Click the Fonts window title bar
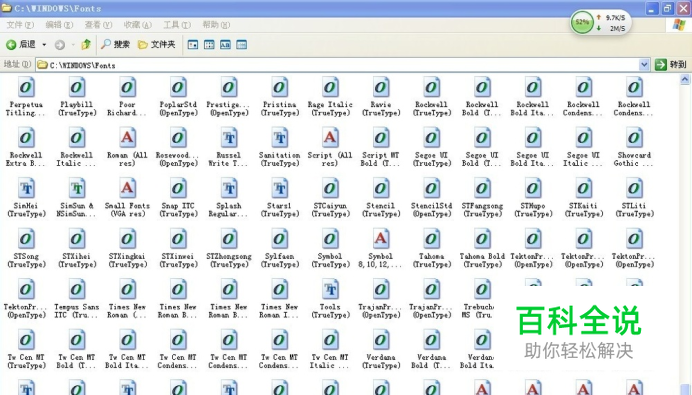 click(322, 8)
